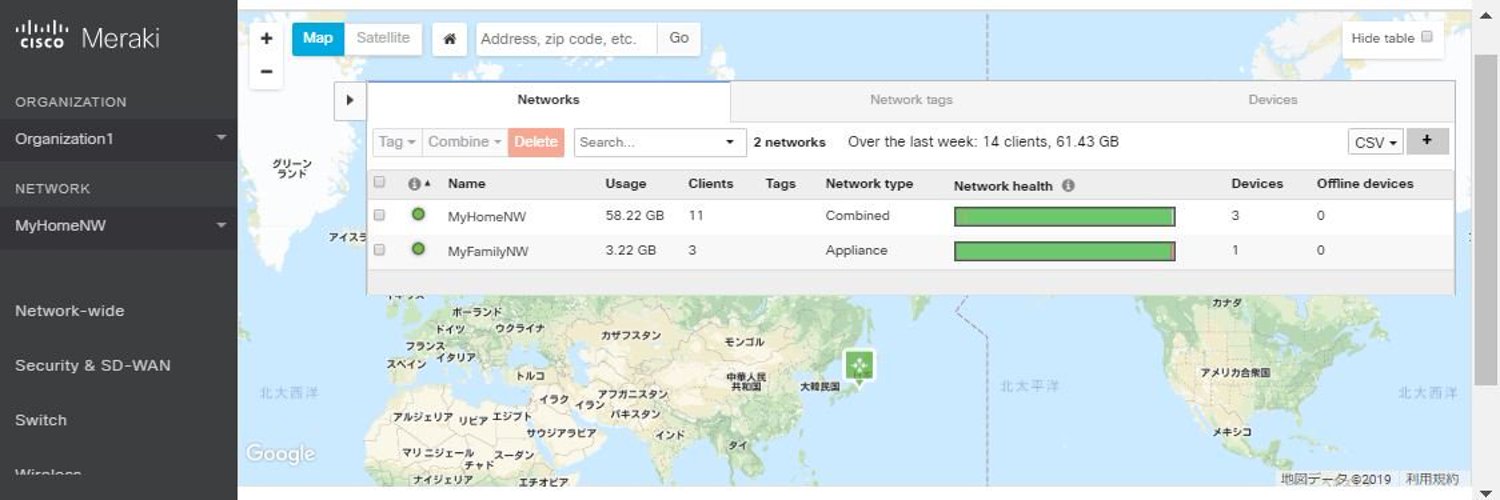1500x500 pixels.
Task: Click the Appliance network type cell
Action: pos(856,250)
